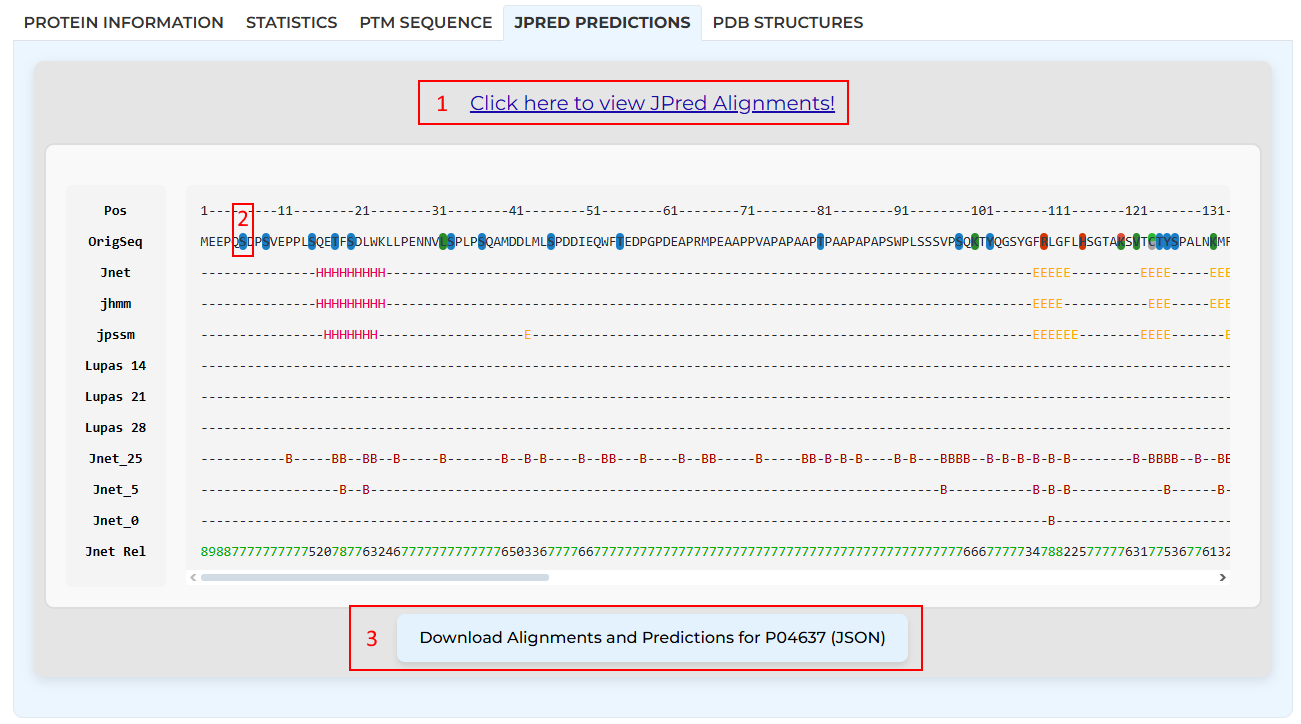Download Alignments and Predictions JSON for P04637
The width and height of the screenshot is (1301, 724).
tap(652, 638)
